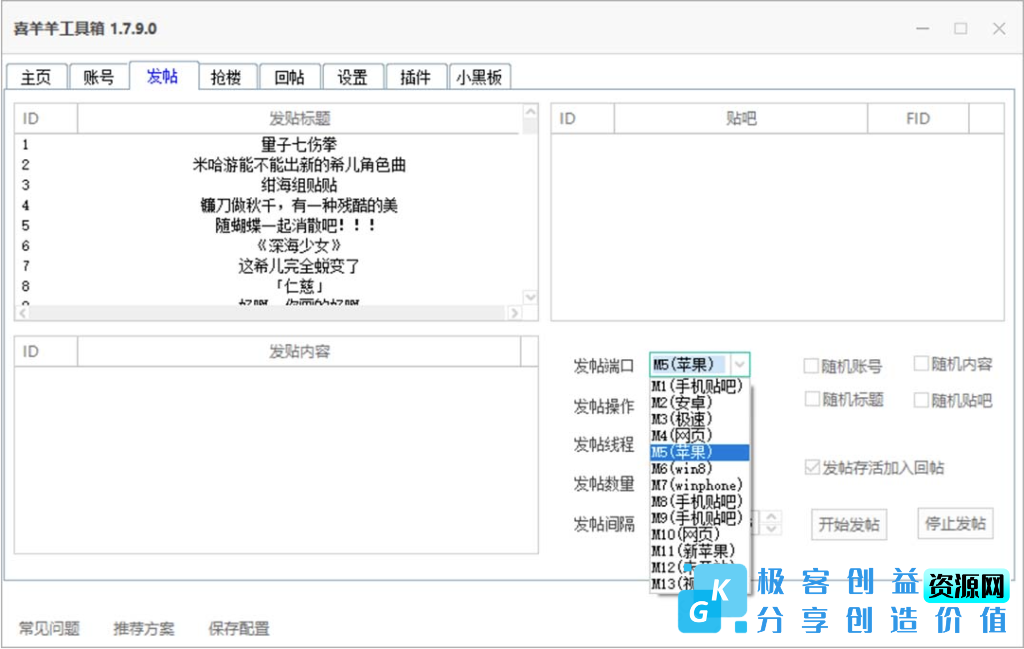Image resolution: width=1024 pixels, height=649 pixels.
Task: Switch to the 设置 tab
Action: coord(353,76)
